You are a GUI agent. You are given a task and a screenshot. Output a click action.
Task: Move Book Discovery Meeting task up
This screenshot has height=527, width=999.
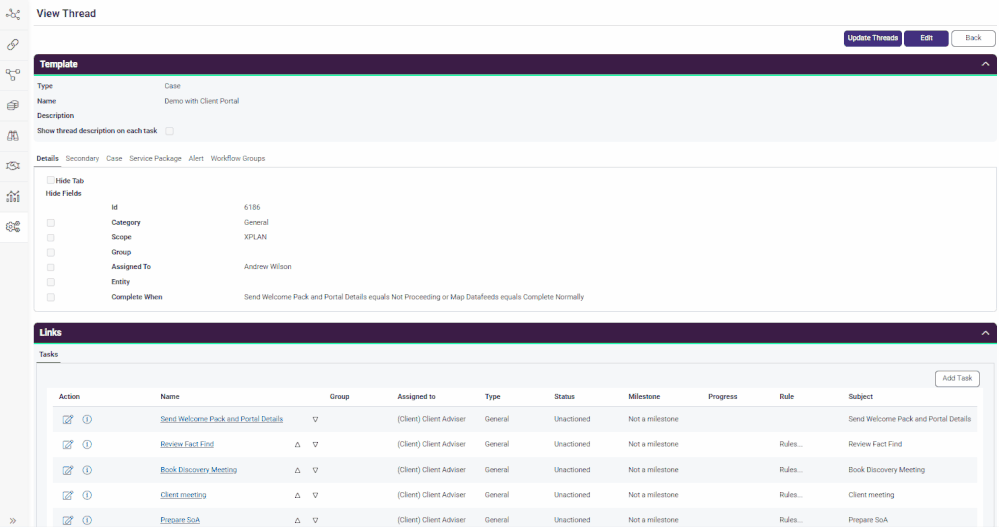click(x=297, y=470)
